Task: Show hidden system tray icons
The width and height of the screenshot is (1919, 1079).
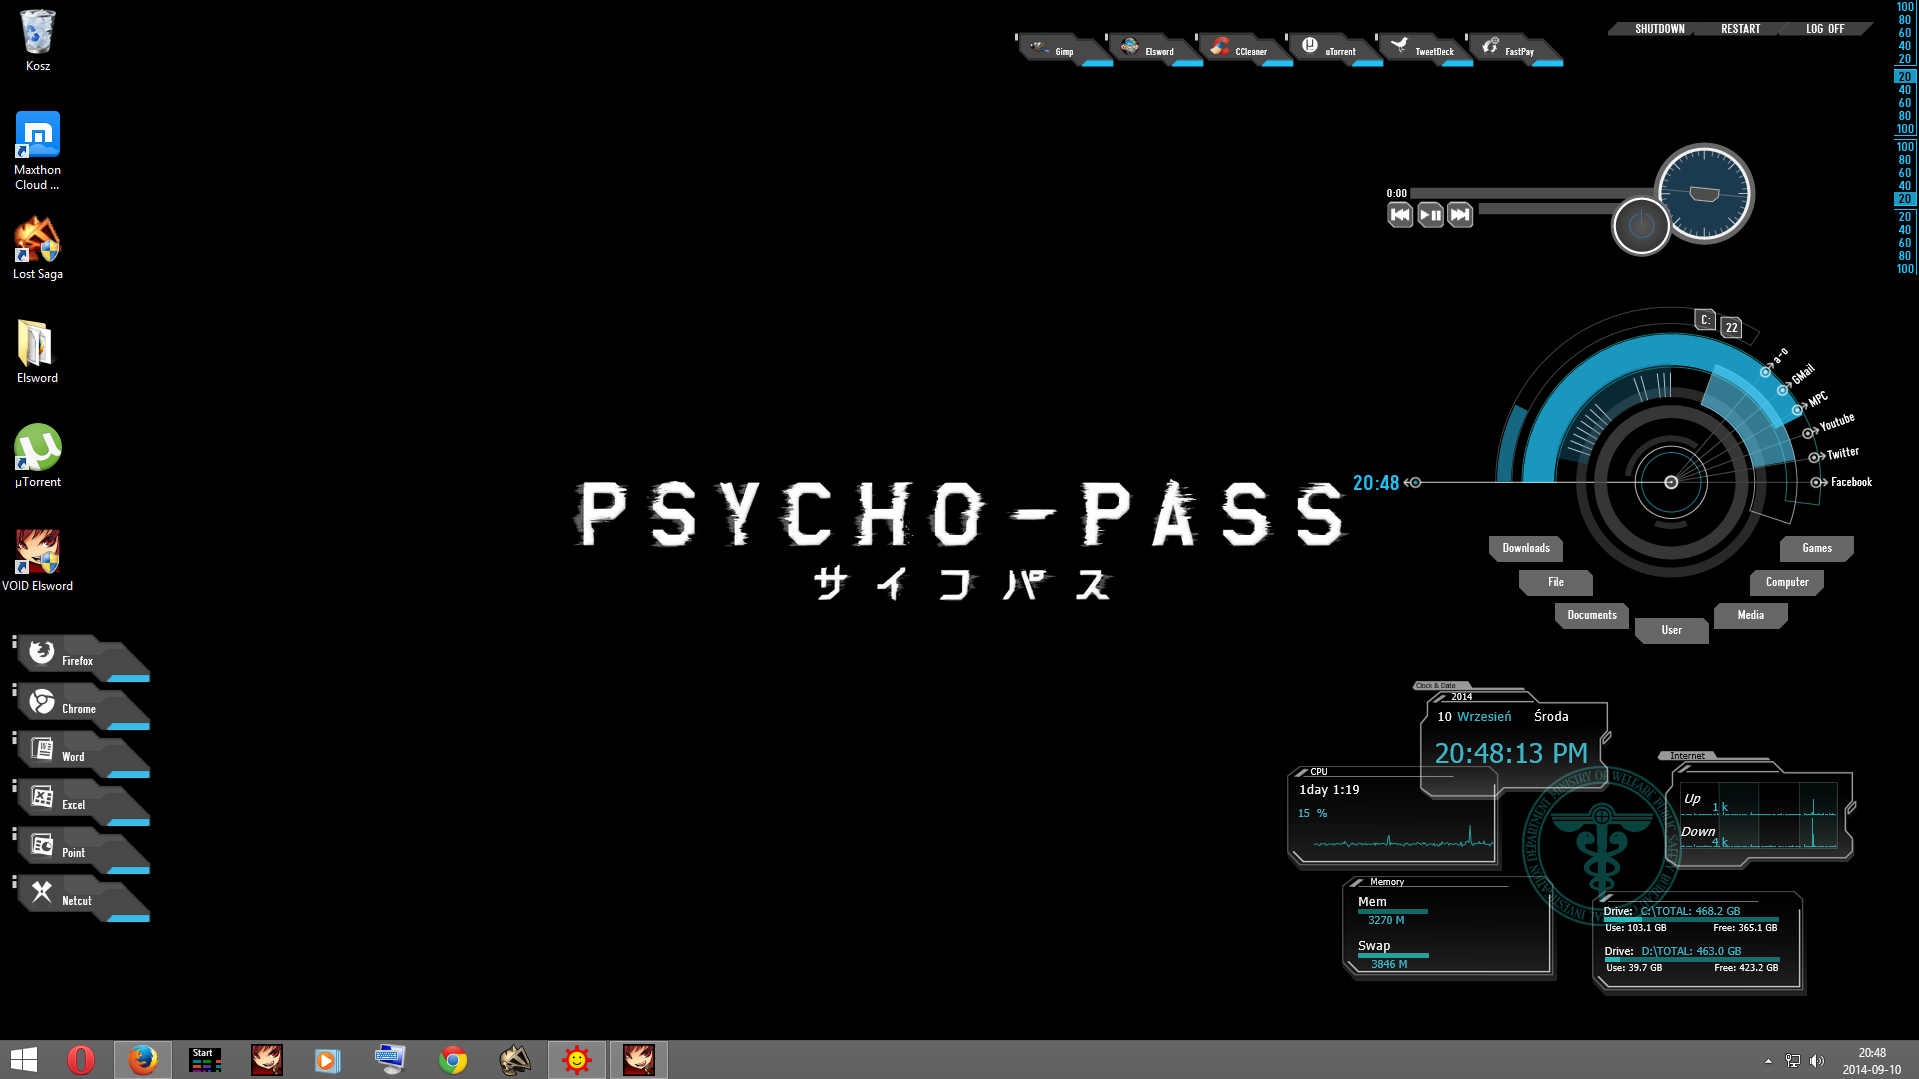Action: point(1768,1061)
